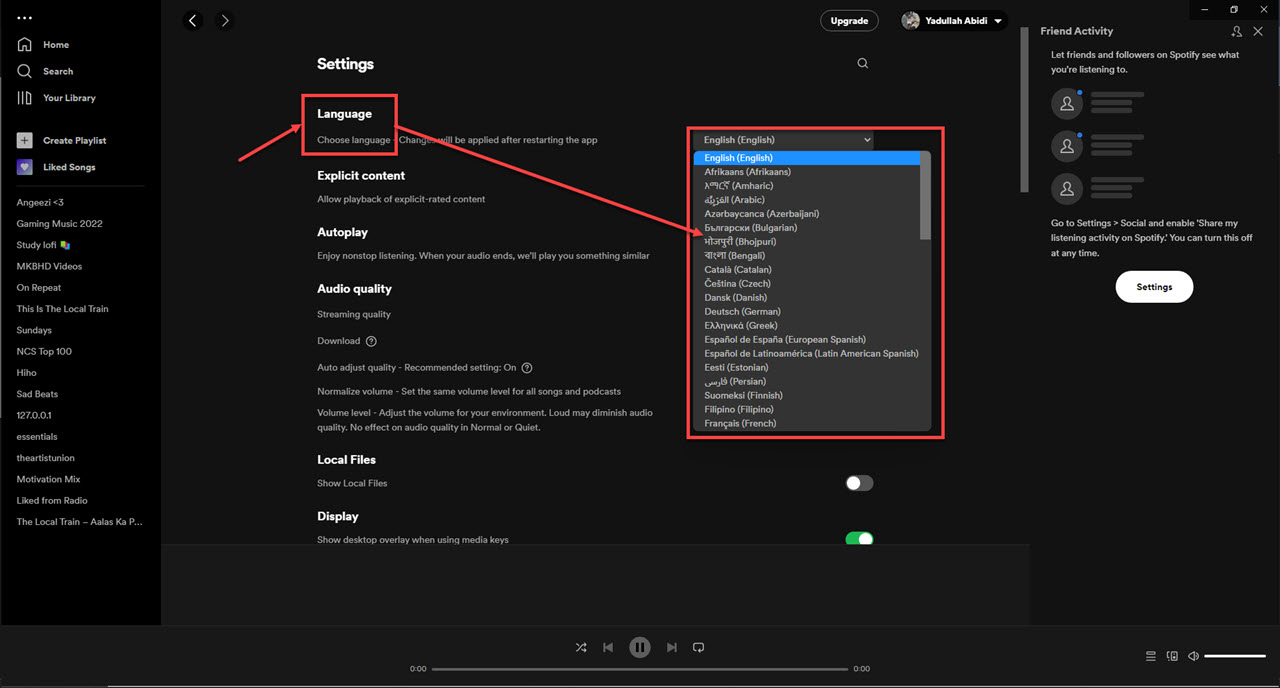
Task: Select the Create Playlist icon
Action: tap(24, 140)
